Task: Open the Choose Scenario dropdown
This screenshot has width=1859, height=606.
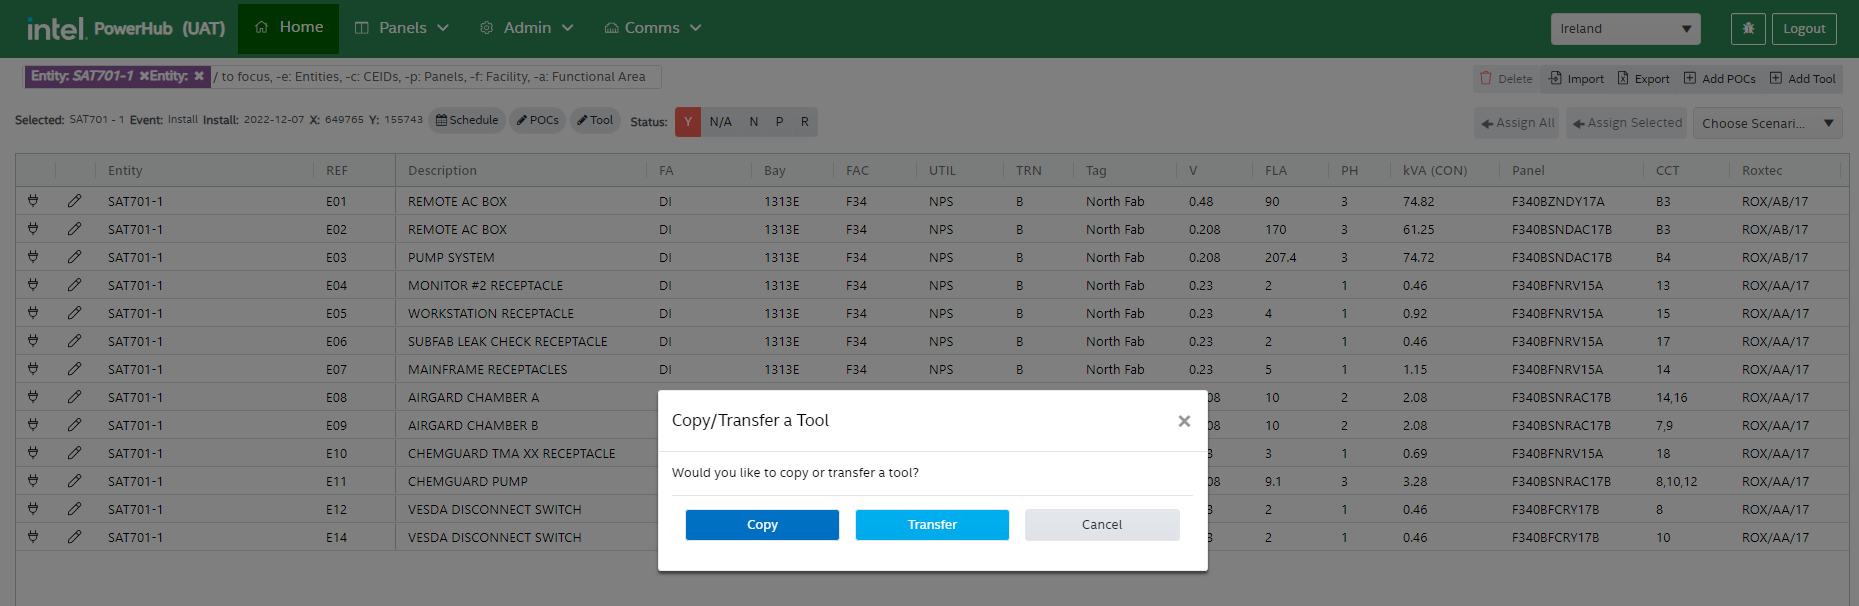Action: pos(1767,123)
